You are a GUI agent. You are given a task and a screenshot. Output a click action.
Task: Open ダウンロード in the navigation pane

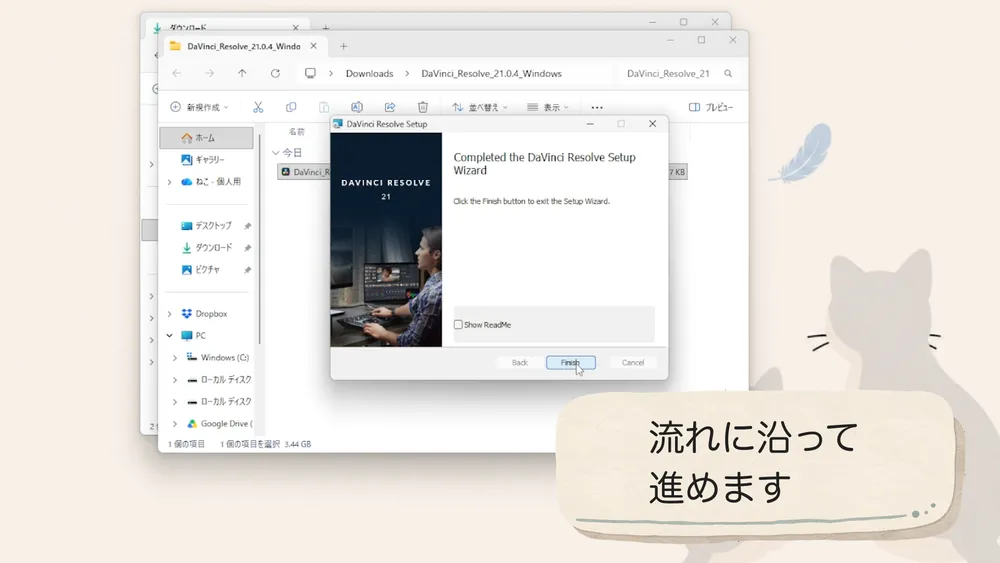click(207, 247)
